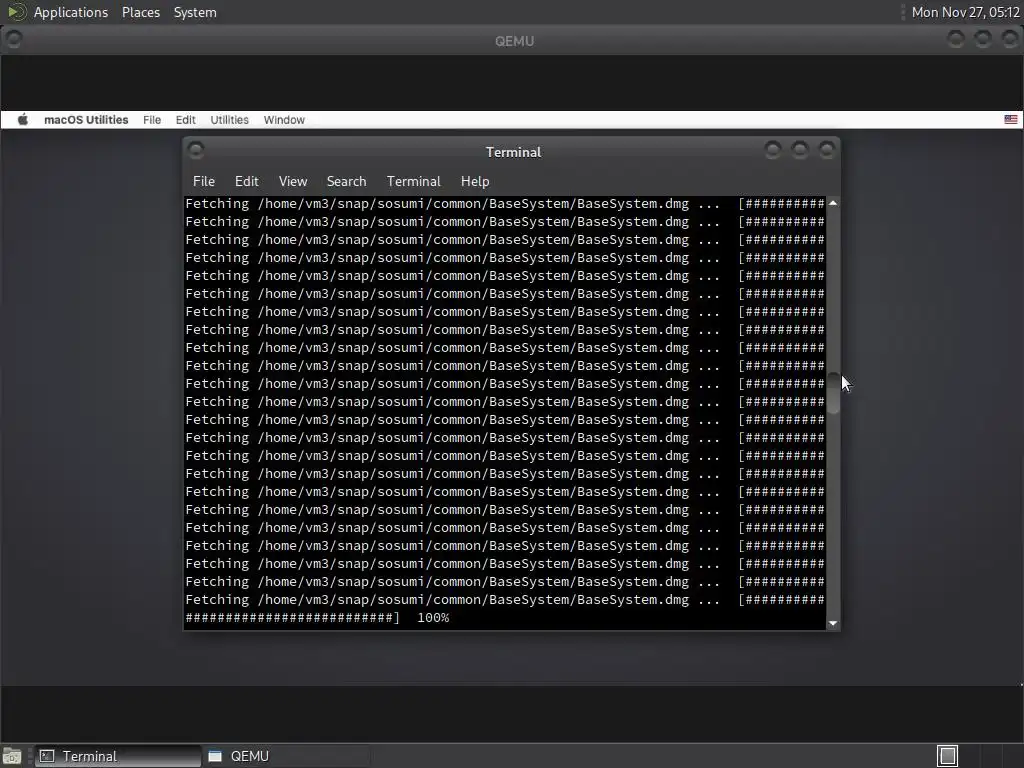Open the macOS File menu in QEMU guest
1024x768 pixels.
click(x=152, y=120)
